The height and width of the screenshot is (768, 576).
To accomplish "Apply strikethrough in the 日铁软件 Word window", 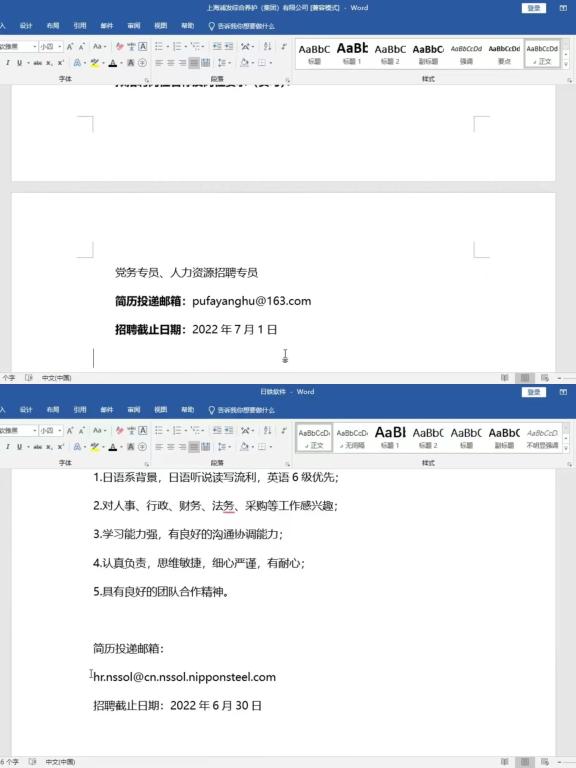I will click(x=38, y=447).
